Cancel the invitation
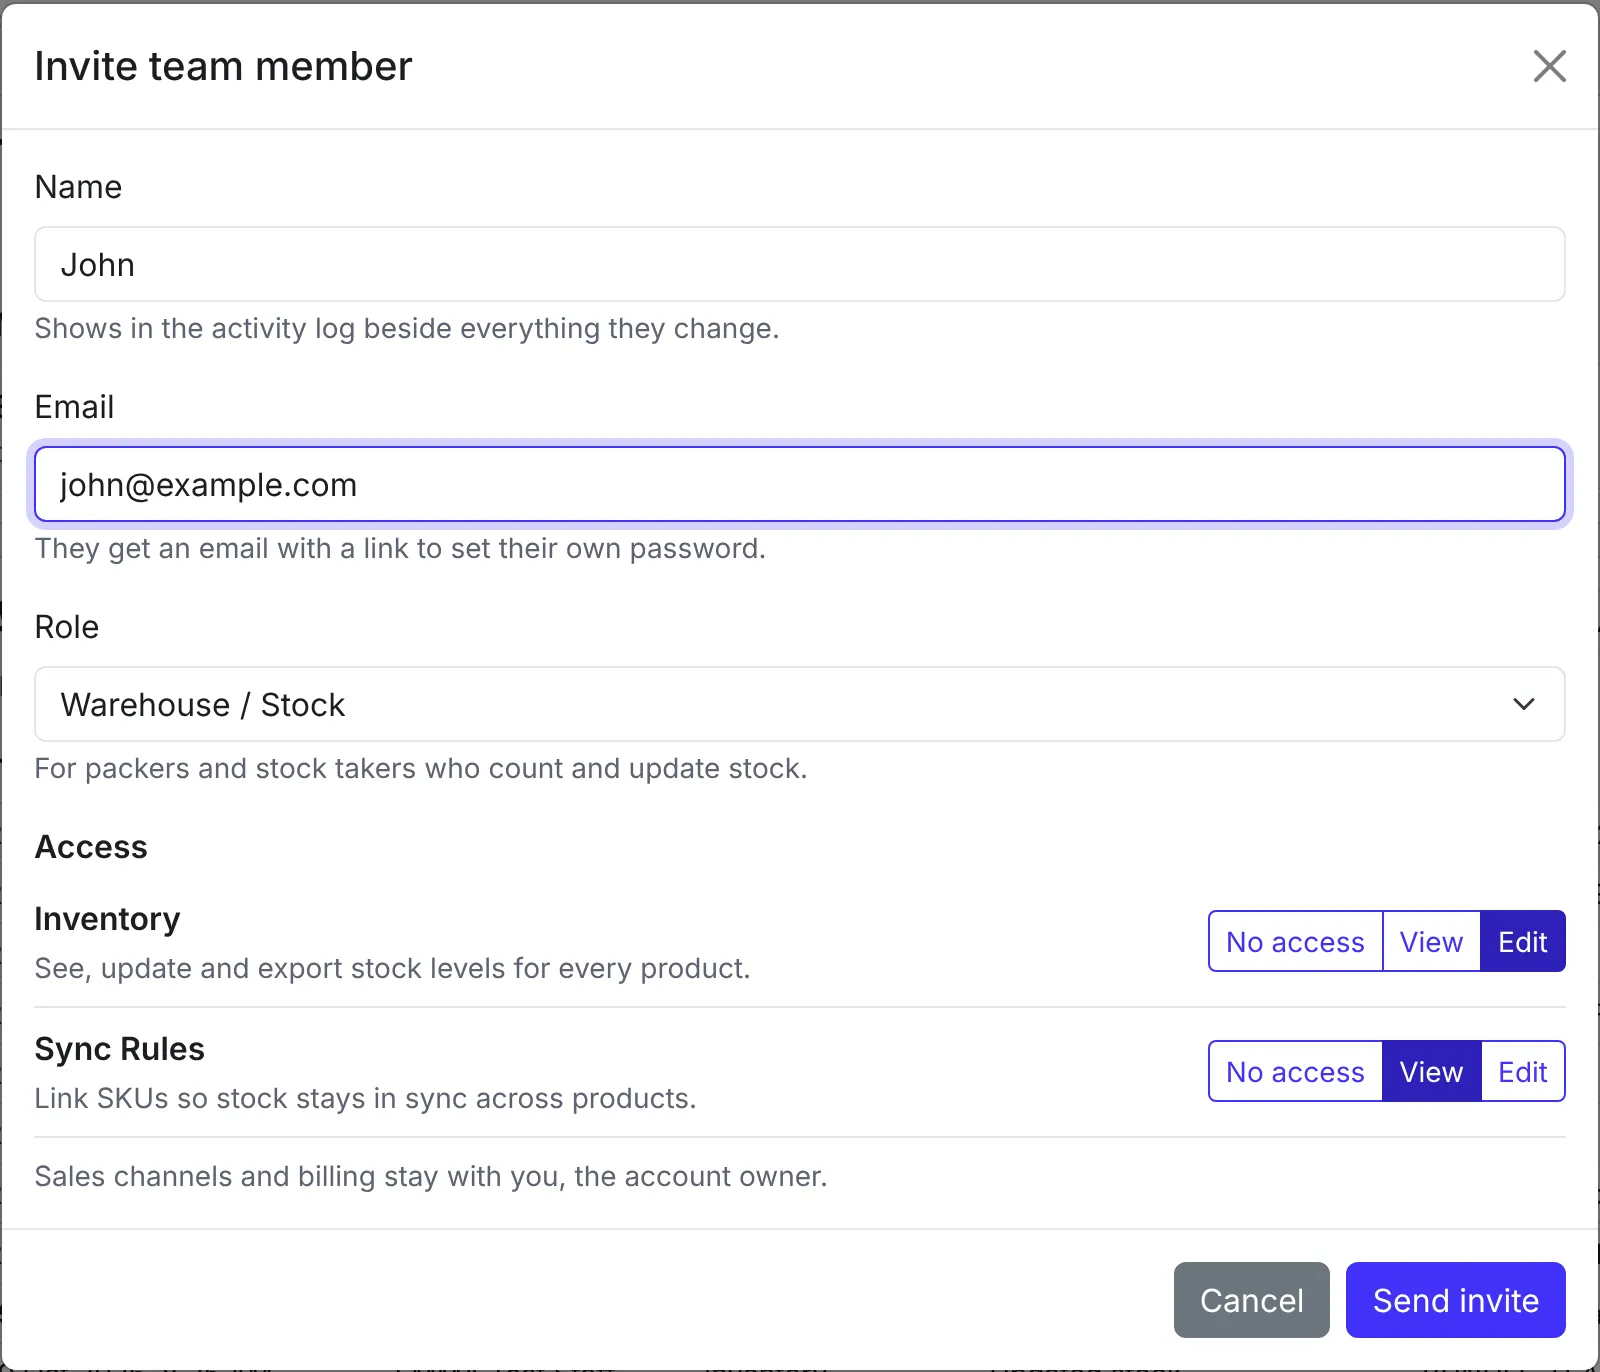Image resolution: width=1600 pixels, height=1372 pixels. (x=1251, y=1300)
